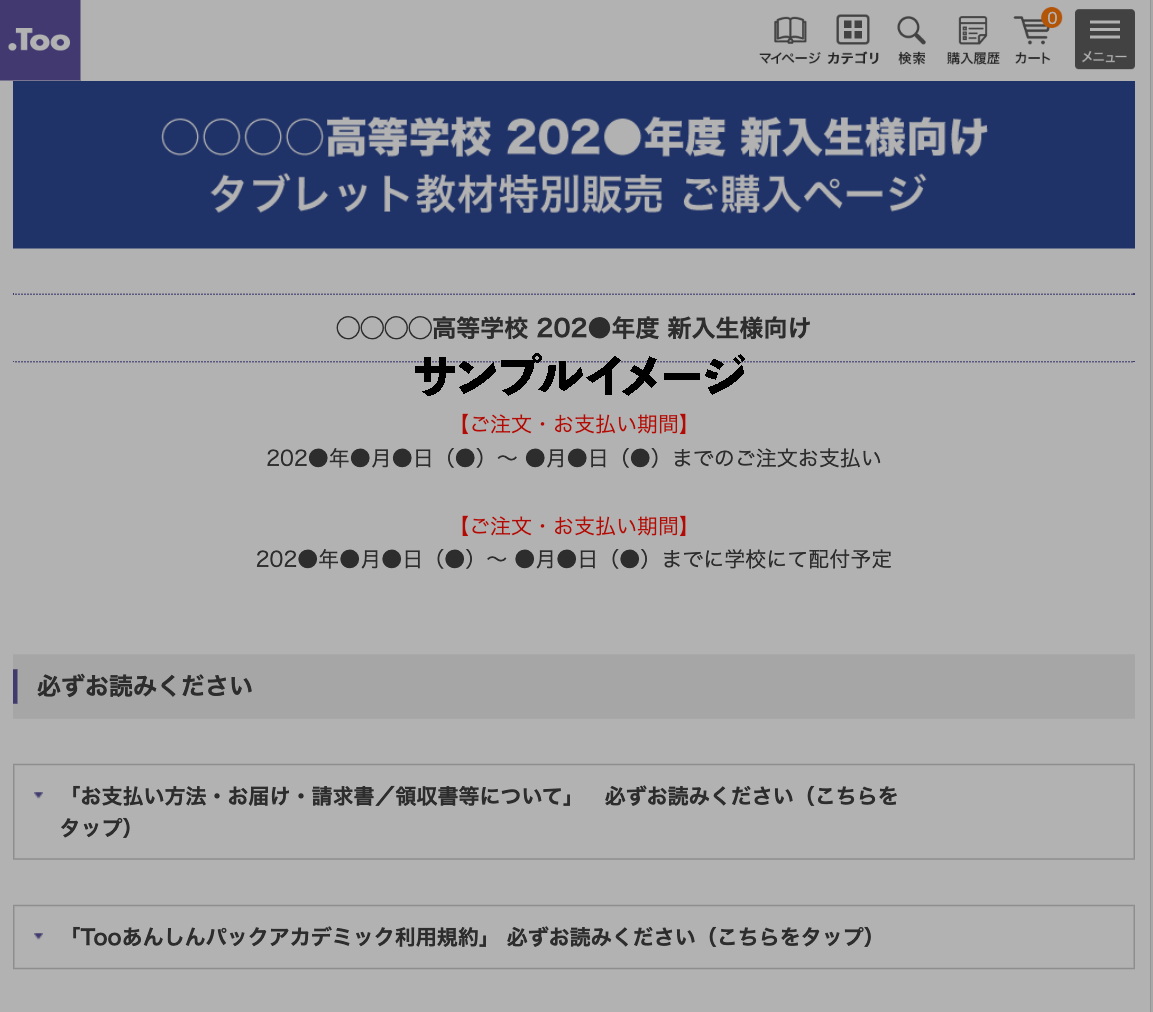Open the カテゴリ grid icon
This screenshot has width=1153, height=1012.
coord(853,30)
